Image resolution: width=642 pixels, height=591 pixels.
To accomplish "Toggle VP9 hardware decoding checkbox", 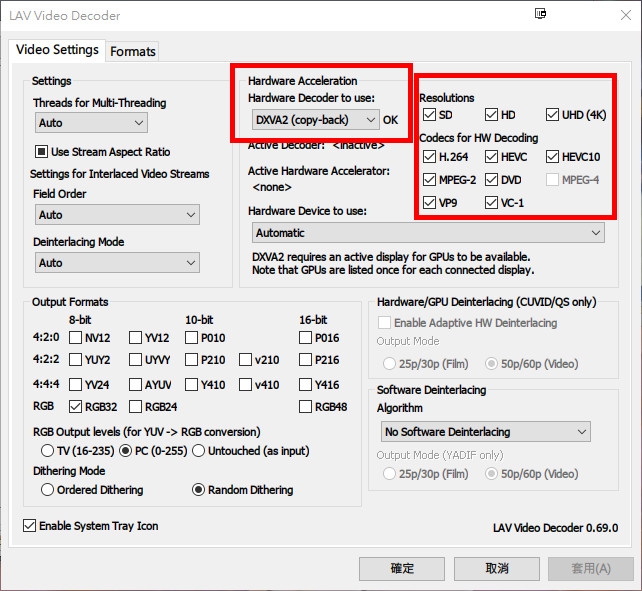I will pyautogui.click(x=429, y=202).
